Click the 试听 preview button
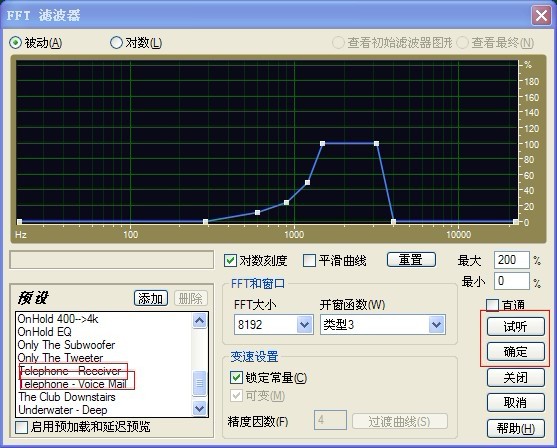 tap(515, 326)
